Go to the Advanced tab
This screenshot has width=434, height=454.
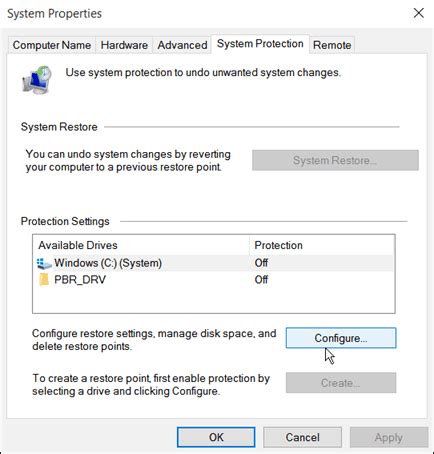point(182,45)
